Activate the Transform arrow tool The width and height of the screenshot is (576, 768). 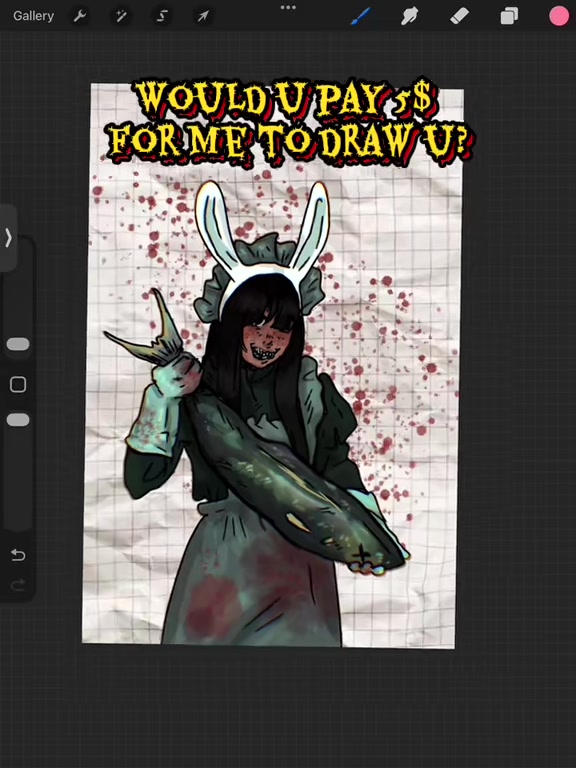coord(203,16)
